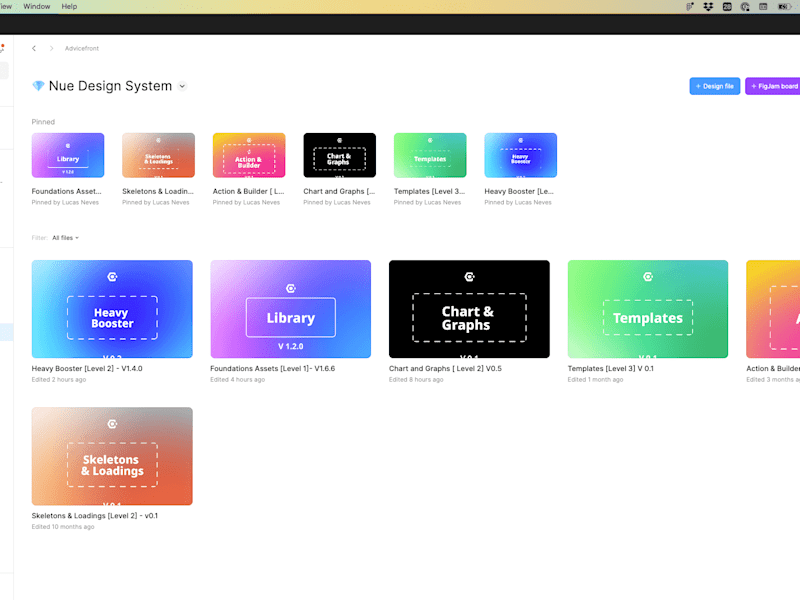Select the large Heavy Booster file card
This screenshot has height=600, width=800.
pyautogui.click(x=112, y=309)
